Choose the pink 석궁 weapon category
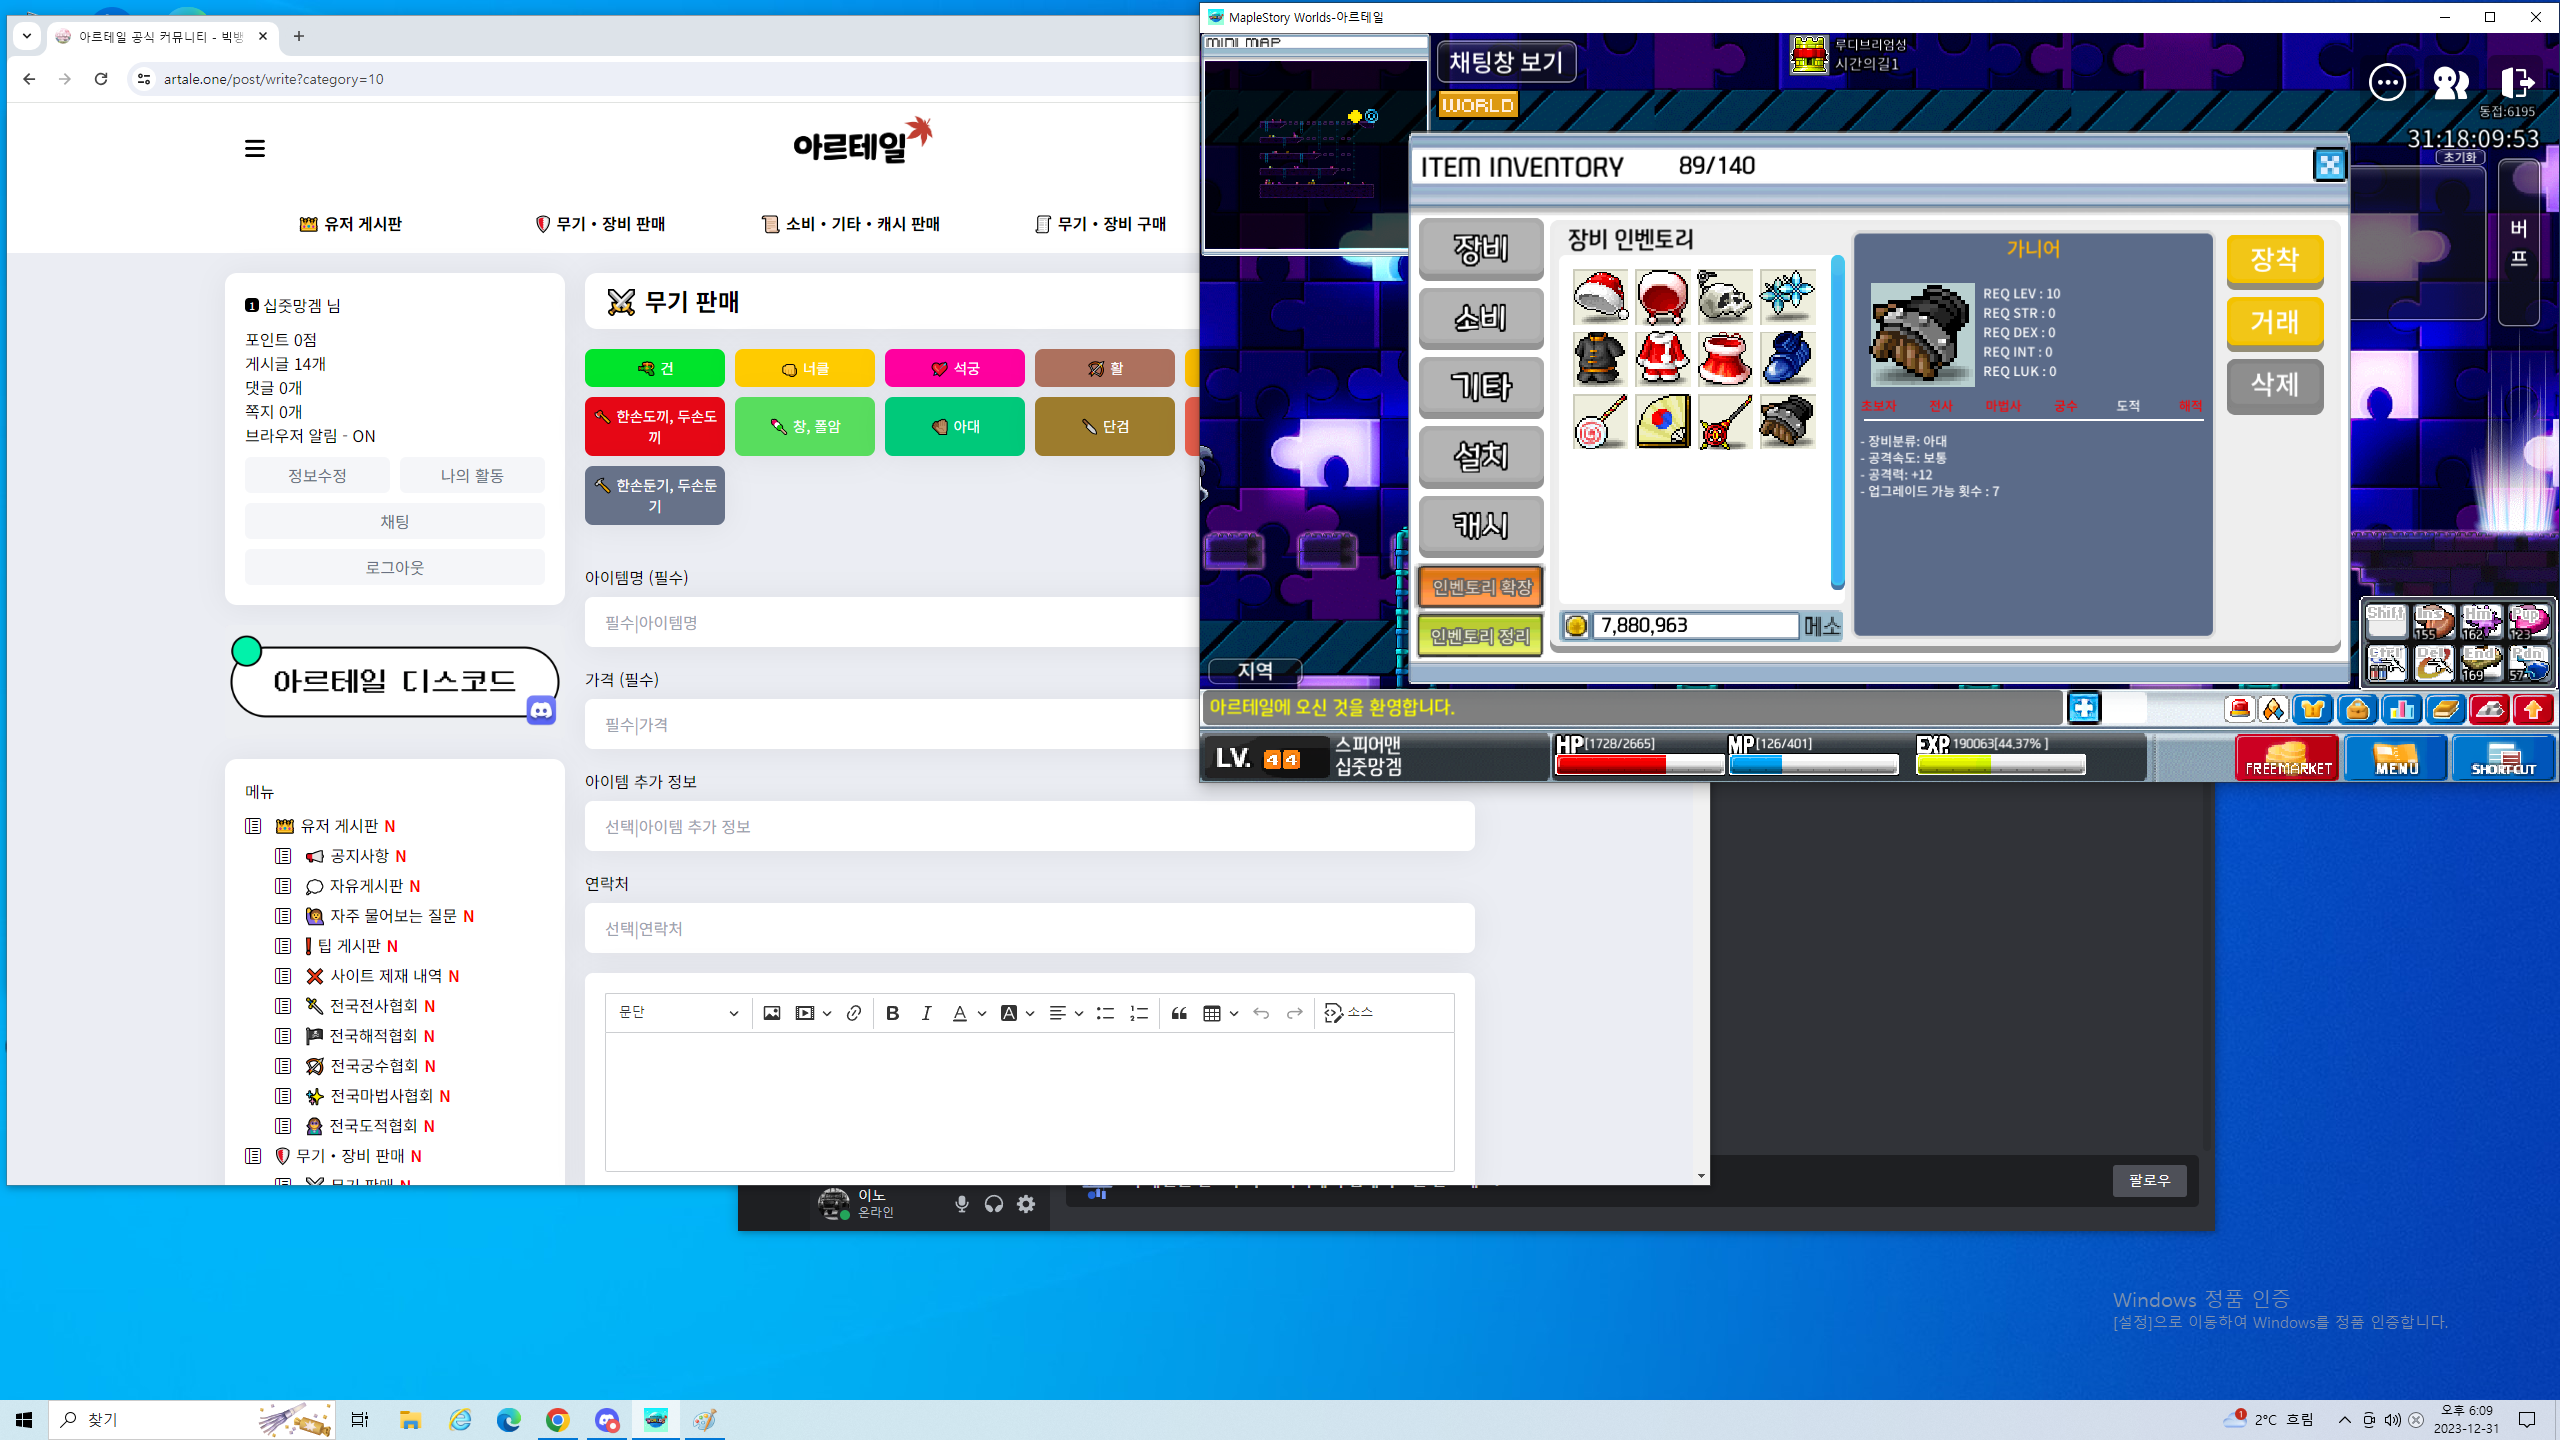2560x1440 pixels. click(x=954, y=368)
